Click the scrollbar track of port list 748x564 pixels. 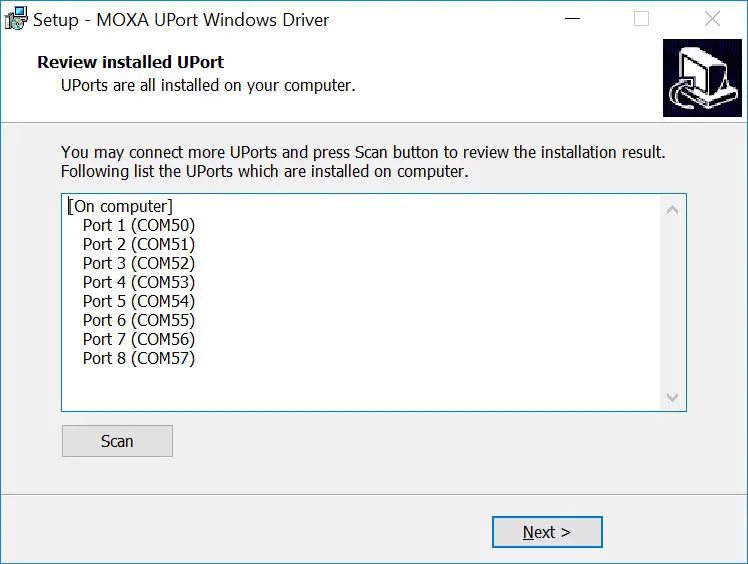click(673, 300)
